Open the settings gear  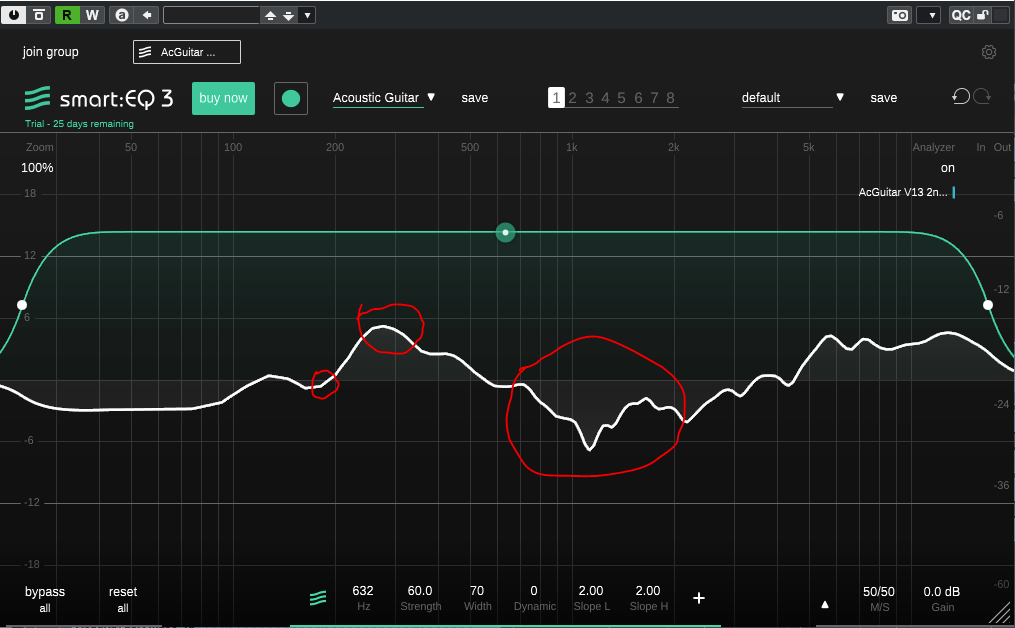(x=988, y=52)
